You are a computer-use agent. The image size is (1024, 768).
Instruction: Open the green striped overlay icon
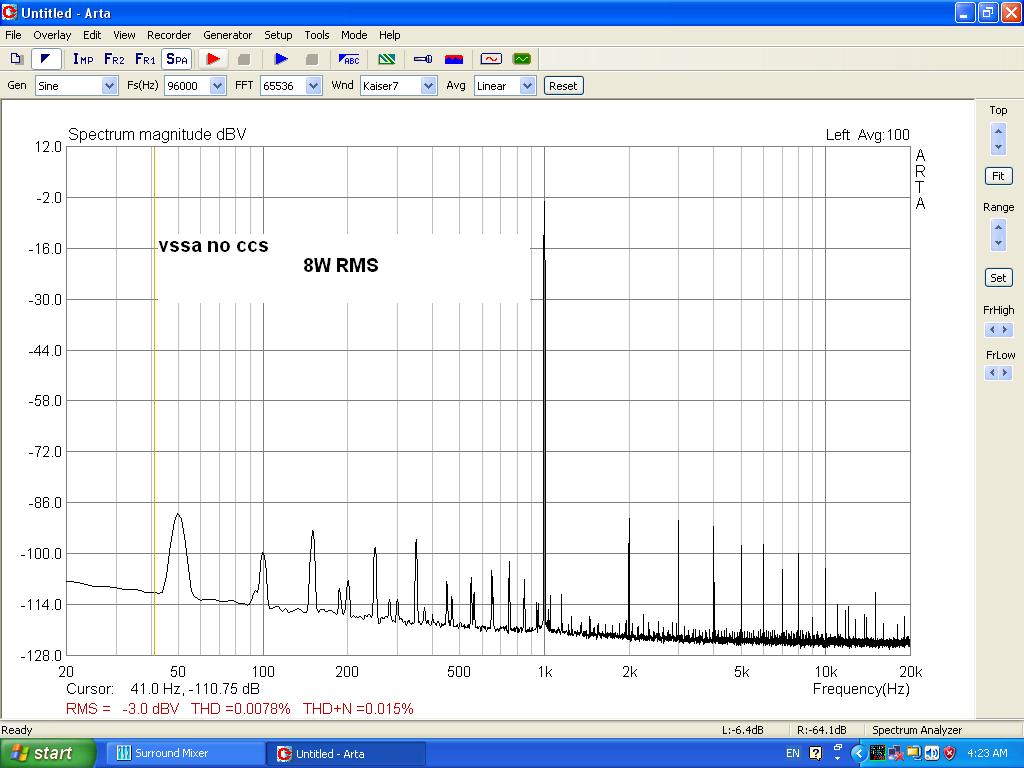(x=387, y=59)
